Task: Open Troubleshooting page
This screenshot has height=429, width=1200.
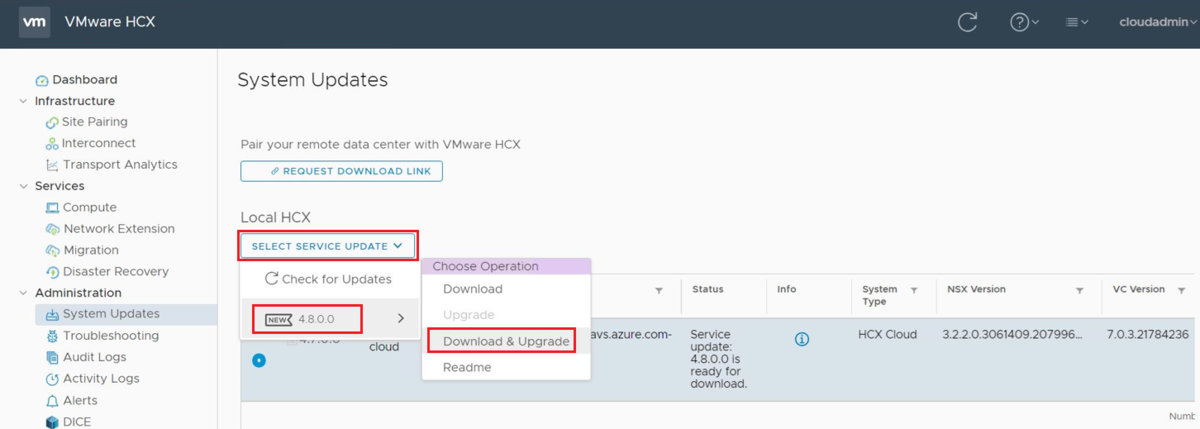Action: pos(111,336)
